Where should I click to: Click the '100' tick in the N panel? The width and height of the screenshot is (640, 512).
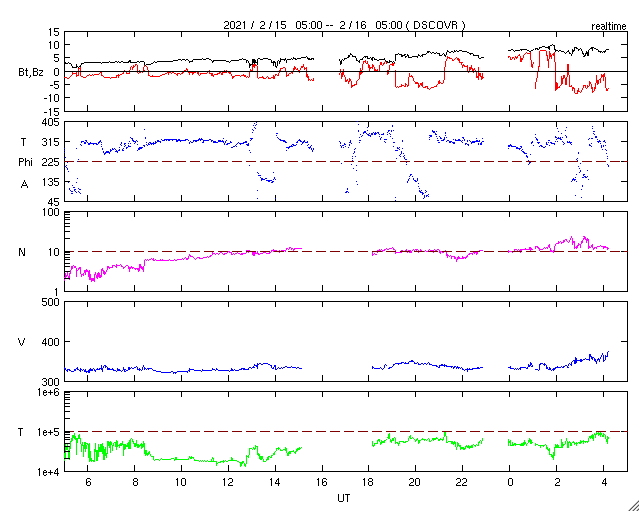pyautogui.click(x=51, y=212)
